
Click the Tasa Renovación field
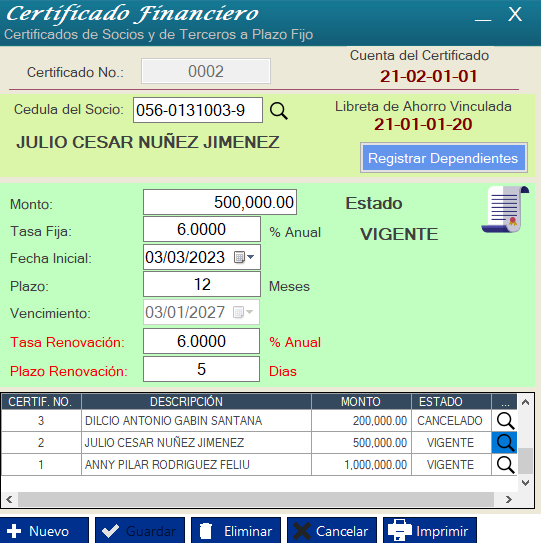(x=201, y=341)
